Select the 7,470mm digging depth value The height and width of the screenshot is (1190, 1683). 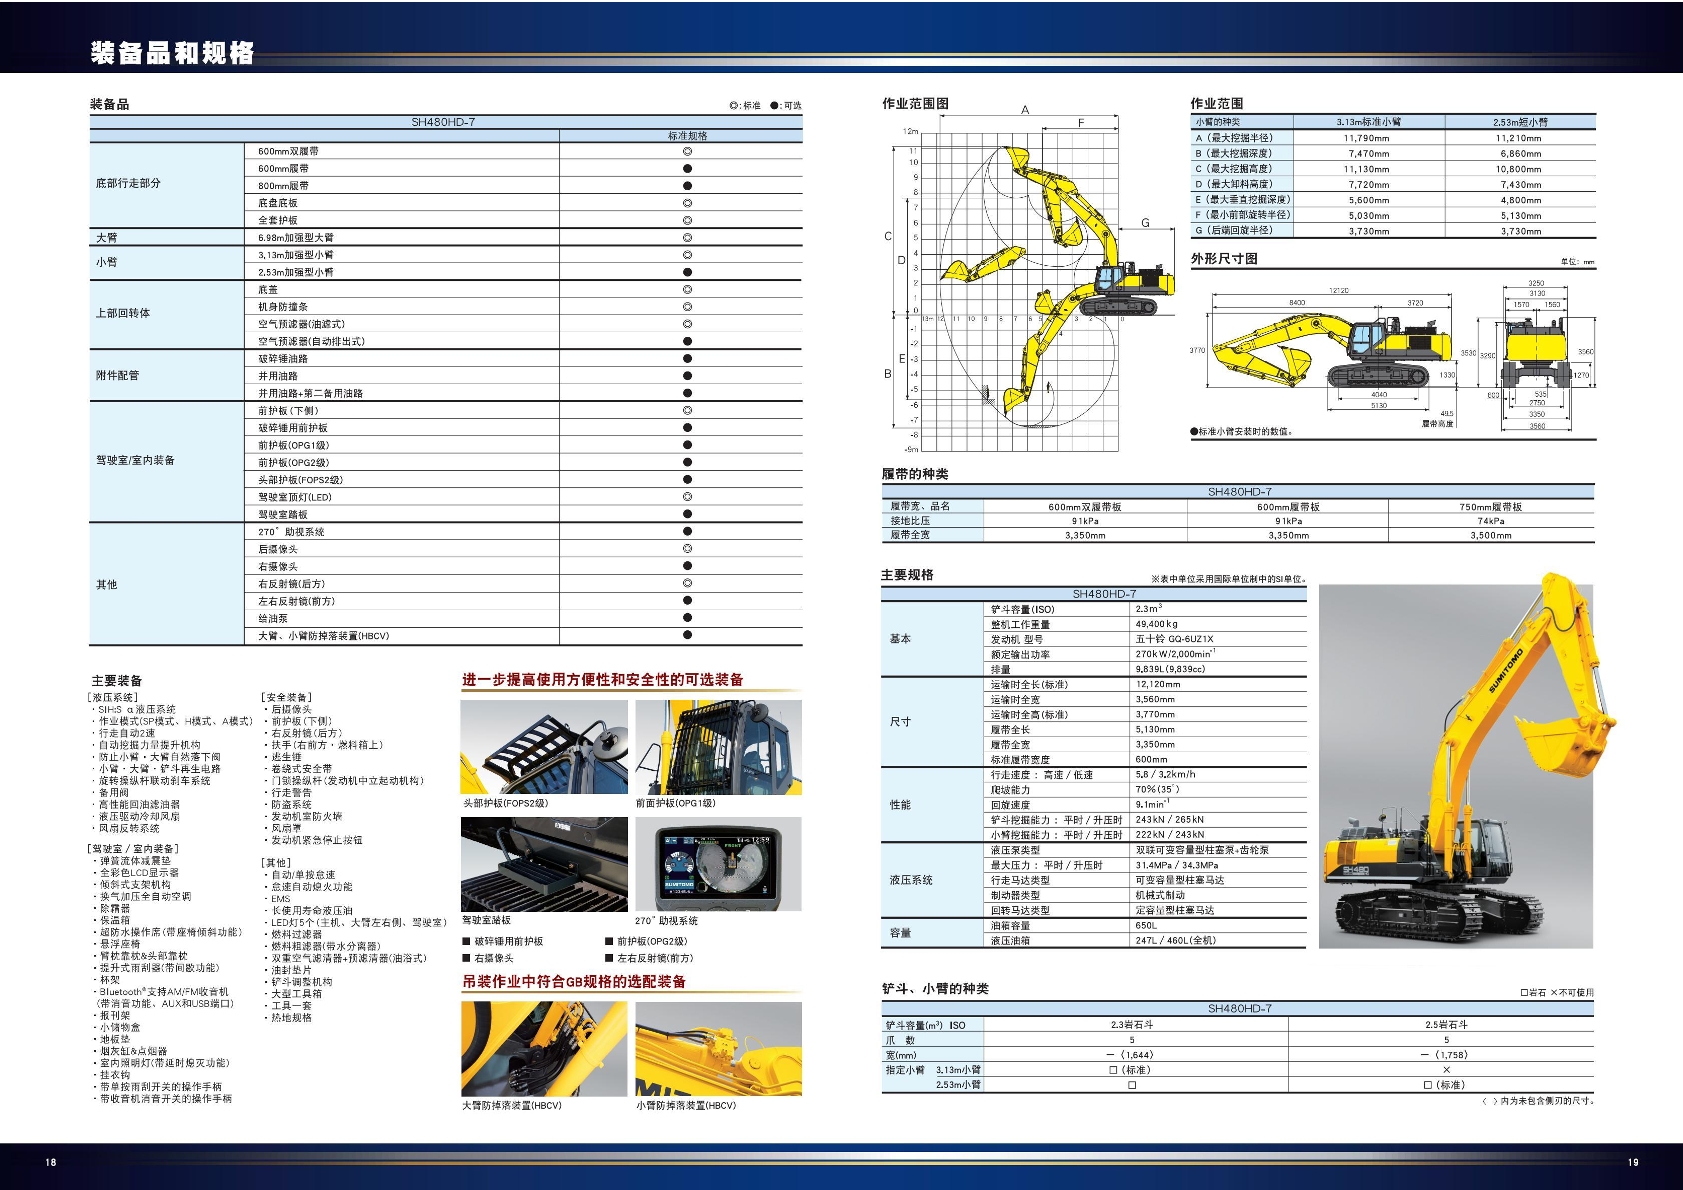coord(1368,153)
